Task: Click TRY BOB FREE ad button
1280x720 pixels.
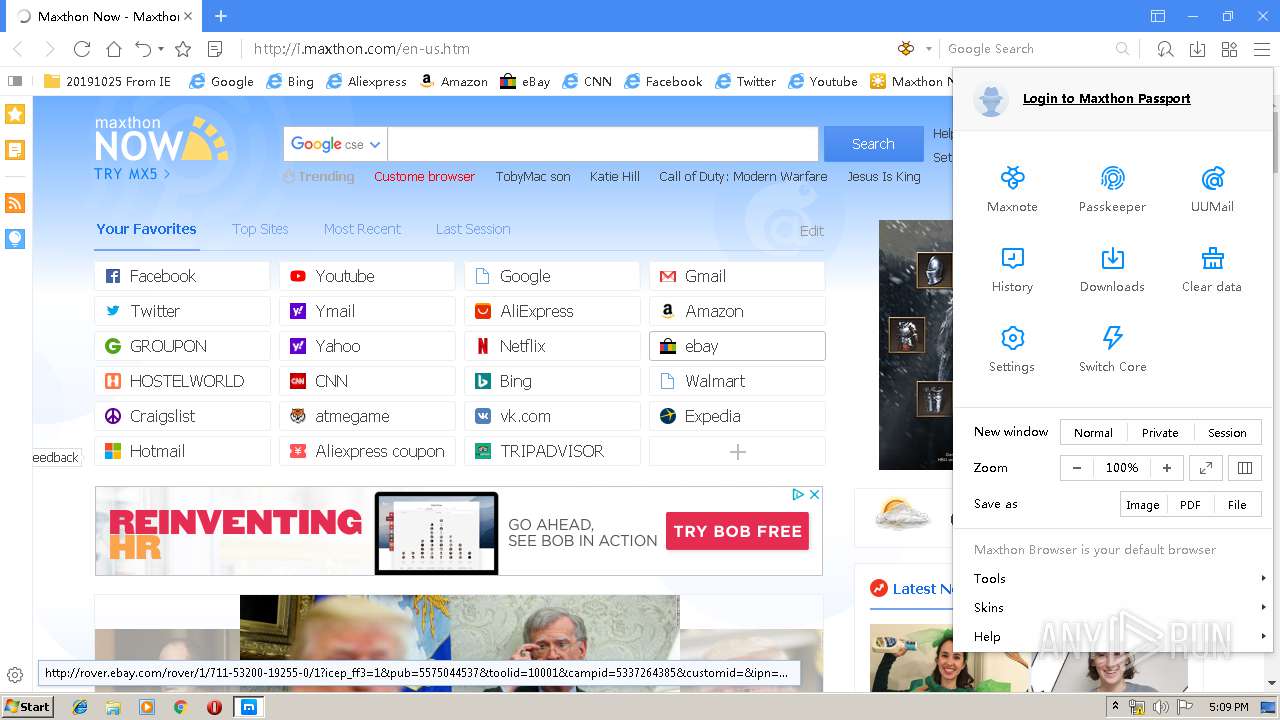Action: tap(737, 532)
